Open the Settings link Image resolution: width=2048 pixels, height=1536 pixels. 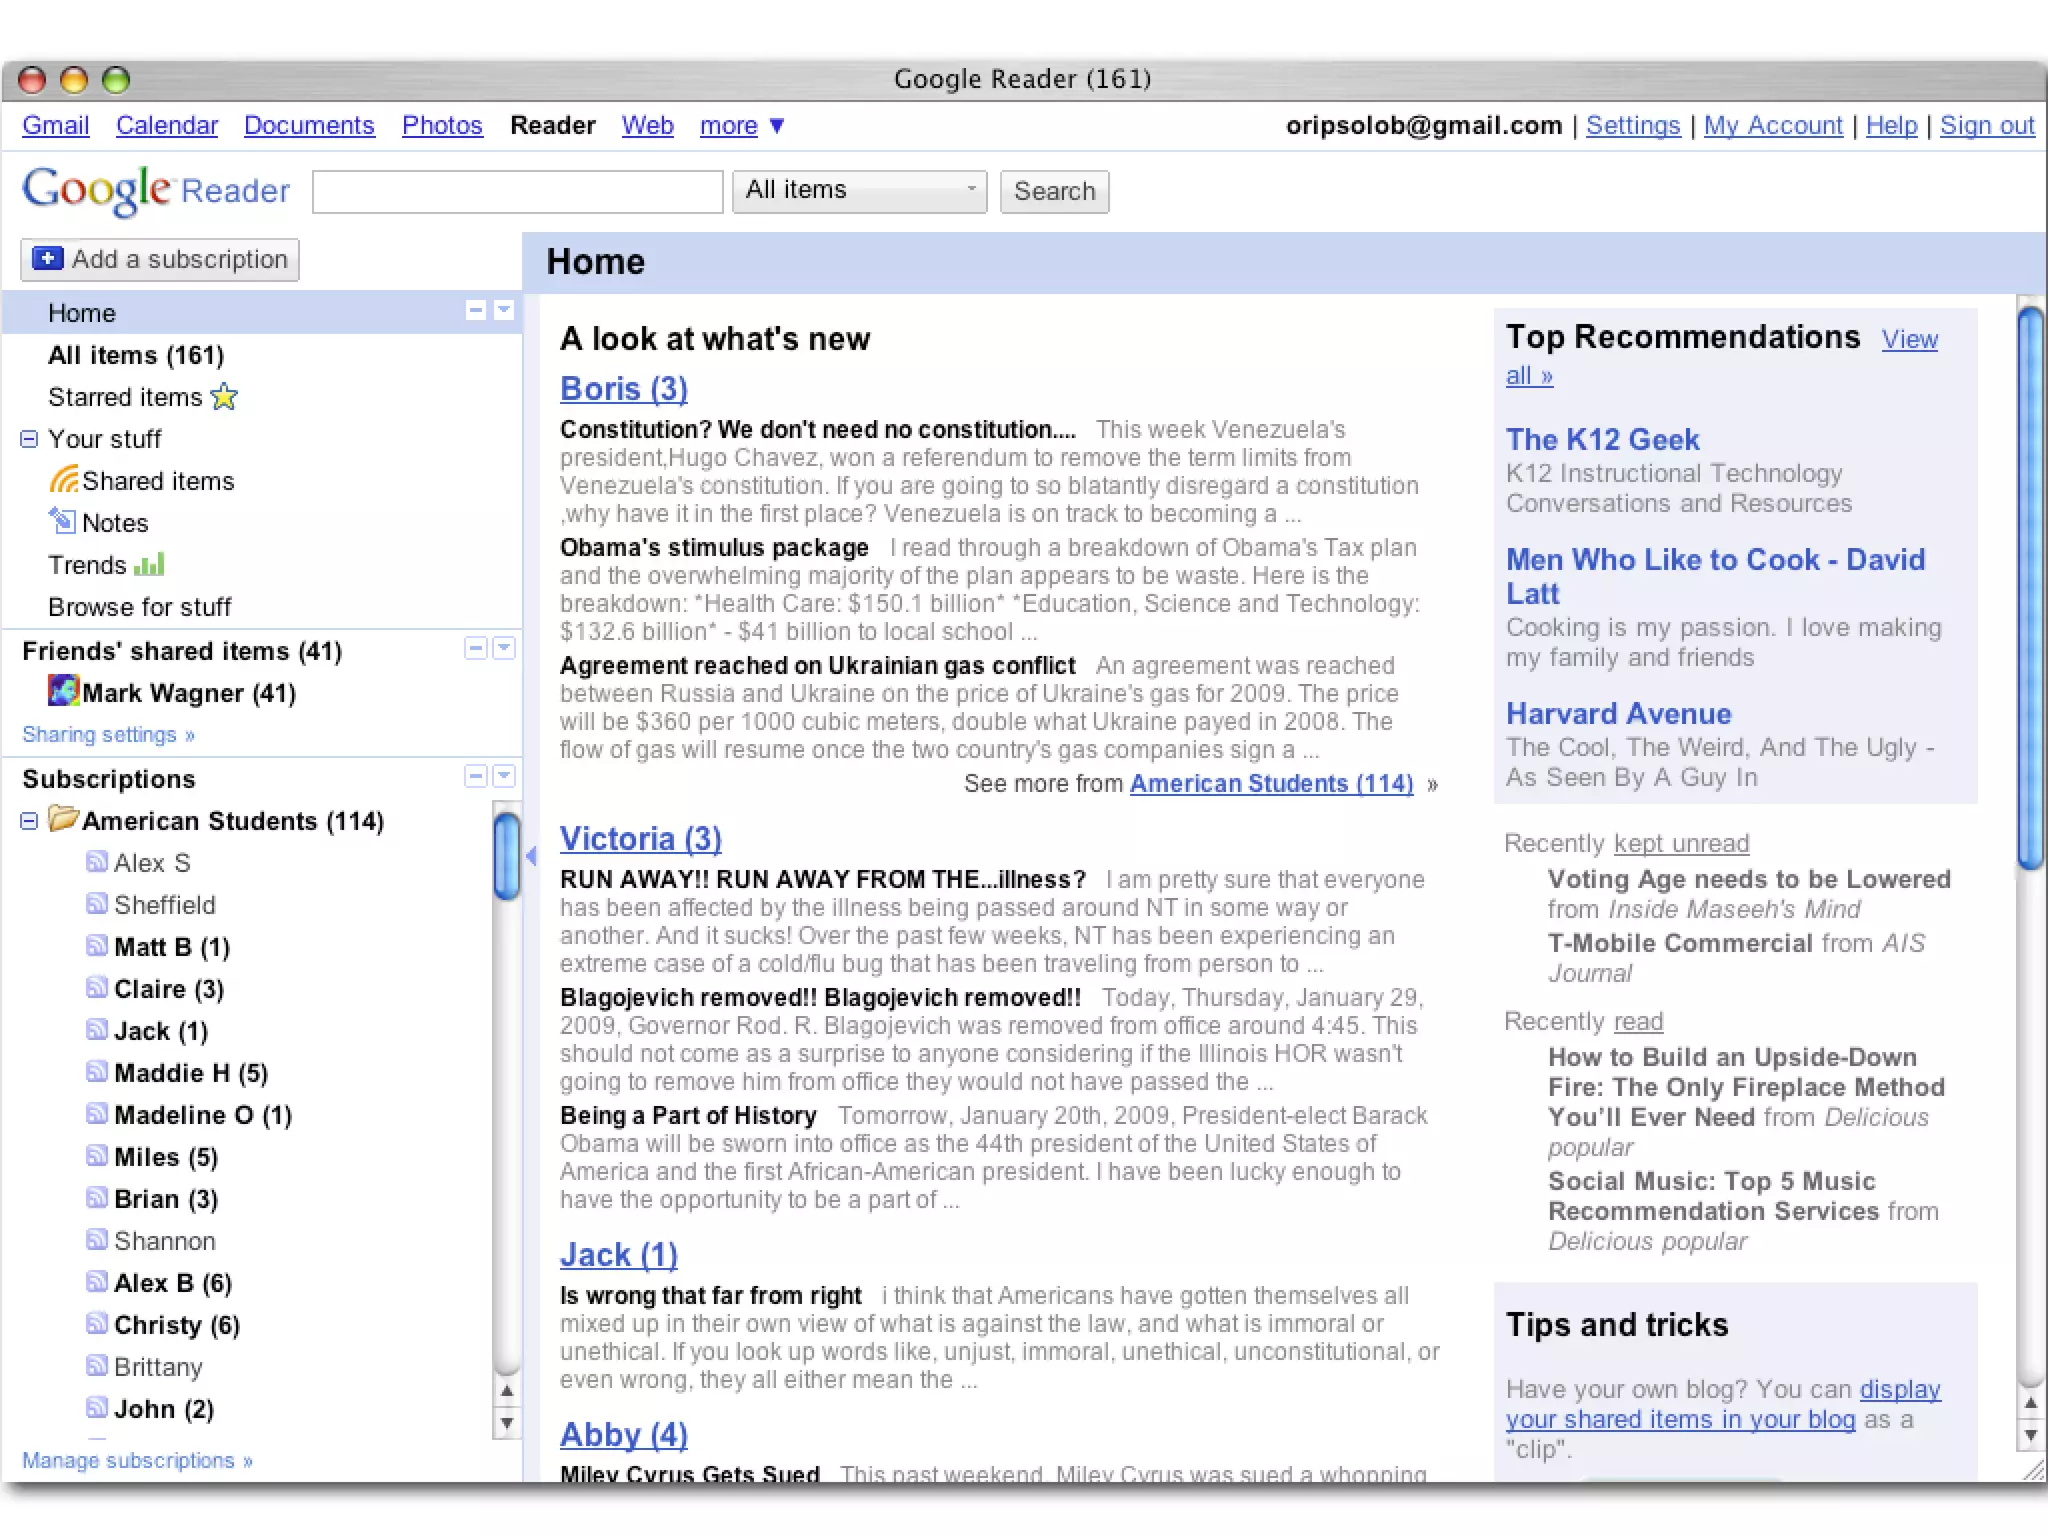tap(1633, 126)
